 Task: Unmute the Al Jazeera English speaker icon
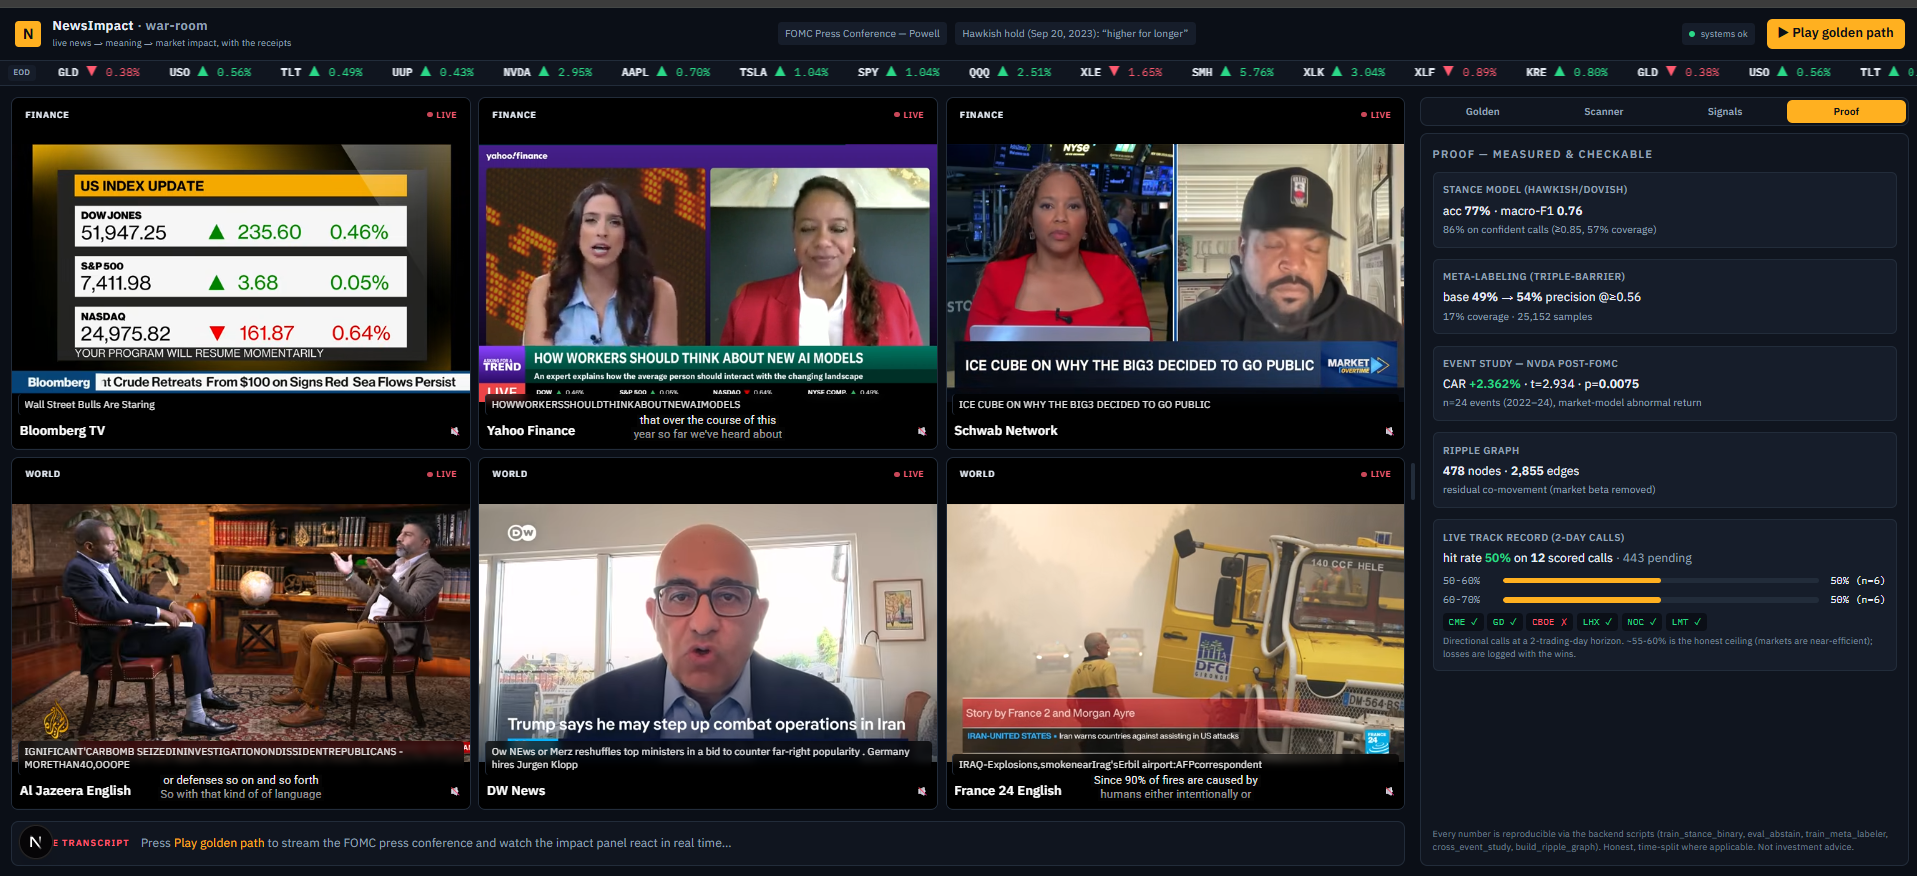455,791
